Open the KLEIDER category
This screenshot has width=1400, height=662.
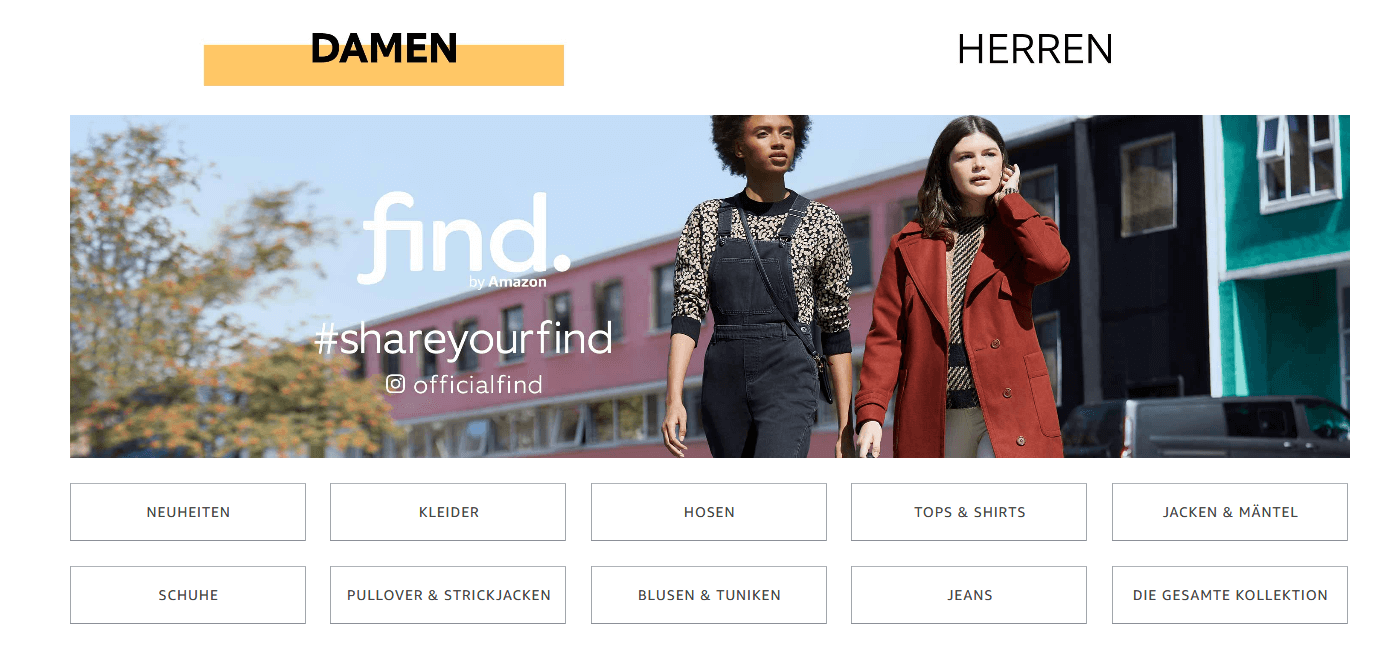[x=448, y=512]
